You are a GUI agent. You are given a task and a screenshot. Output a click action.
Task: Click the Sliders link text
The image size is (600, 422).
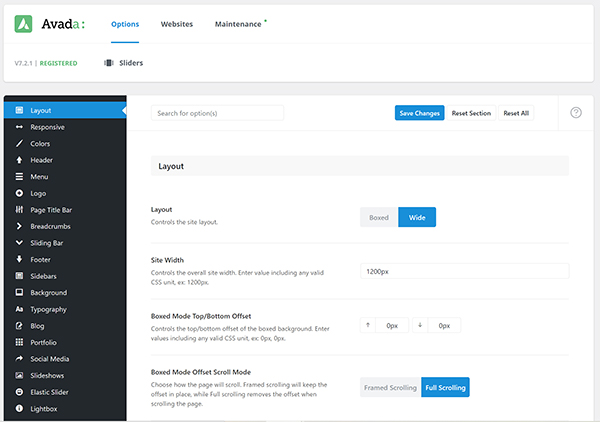(x=131, y=63)
